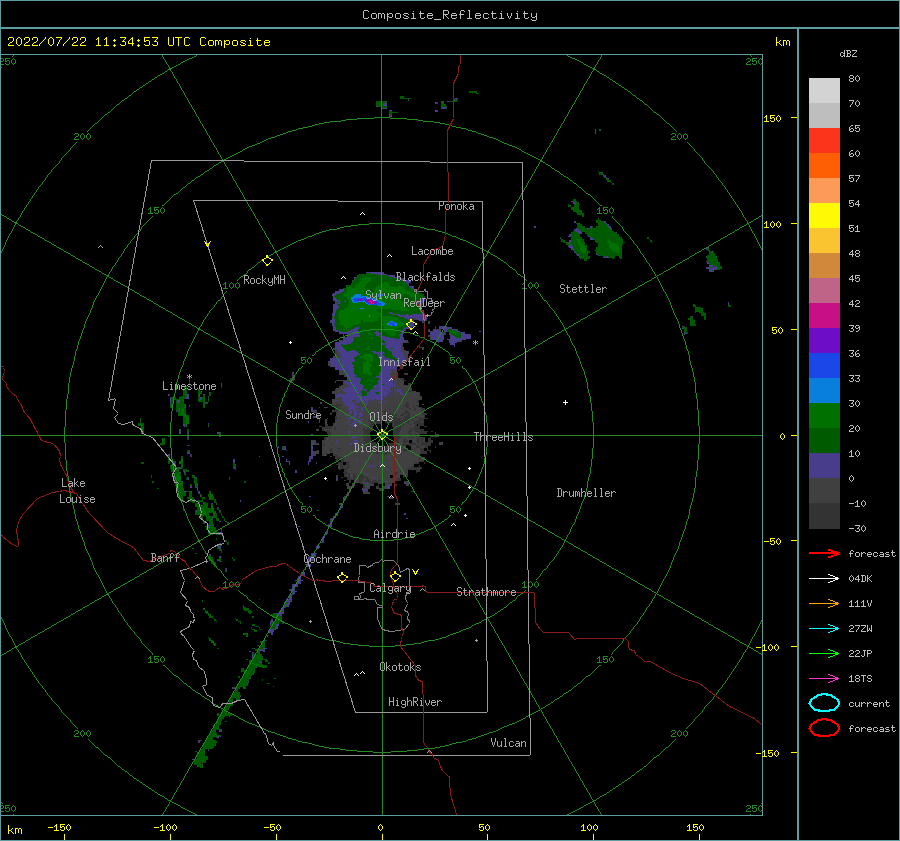Pick the yellow 51-54 dBZ swatch
The height and width of the screenshot is (841, 900).
tap(824, 215)
